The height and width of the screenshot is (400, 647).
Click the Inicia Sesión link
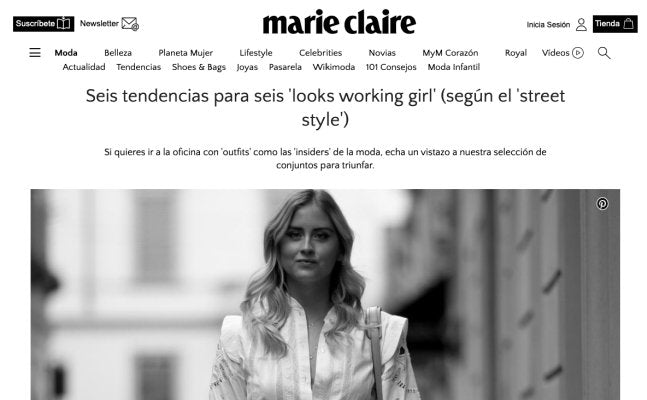[548, 25]
